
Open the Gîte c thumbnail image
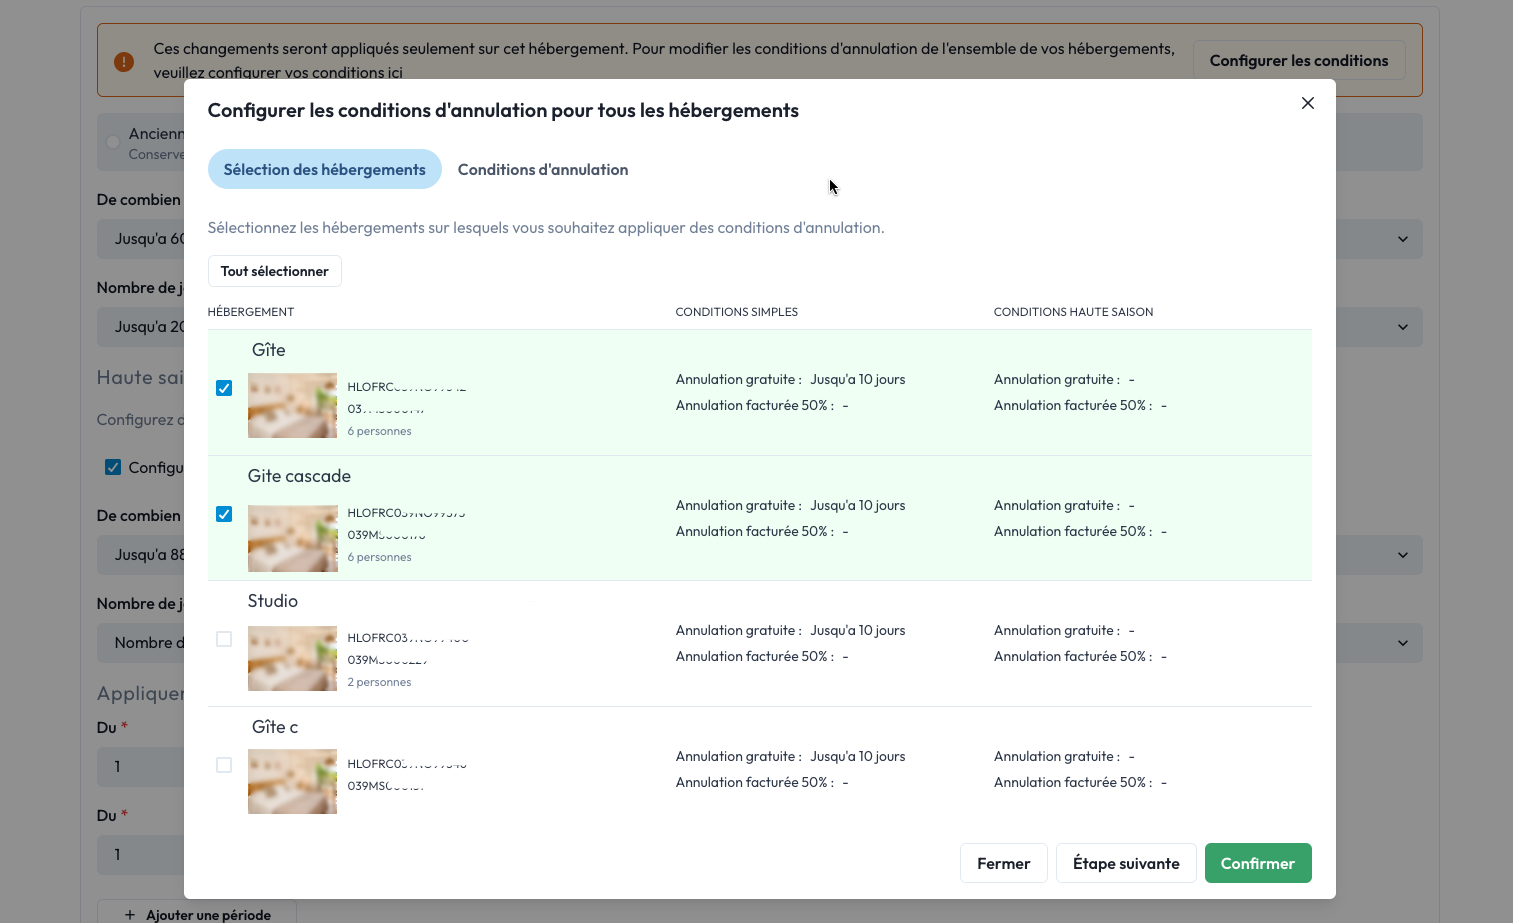pos(292,781)
